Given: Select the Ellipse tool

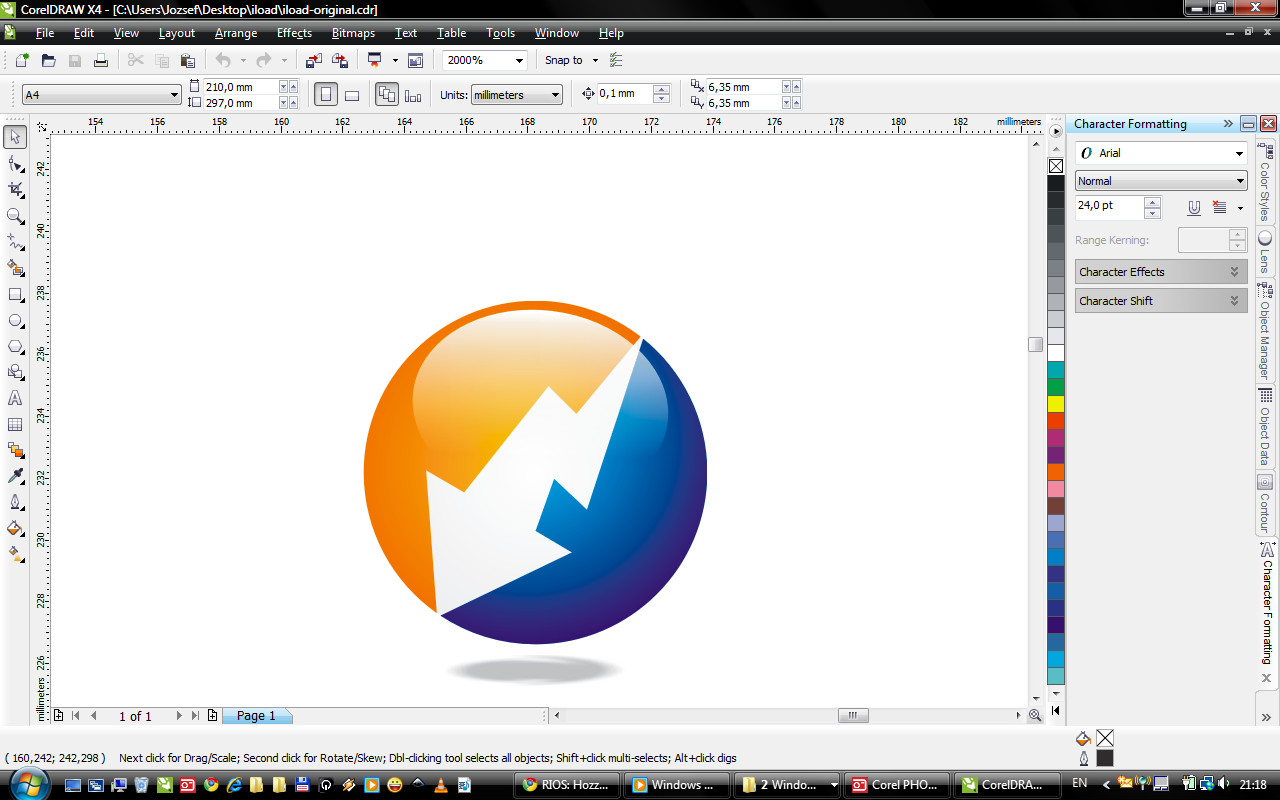Looking at the screenshot, I should (x=15, y=320).
